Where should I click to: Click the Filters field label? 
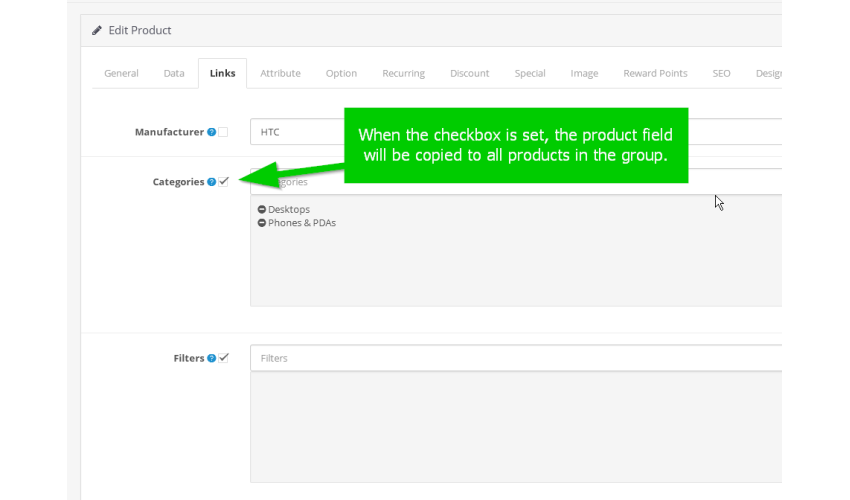pos(189,358)
